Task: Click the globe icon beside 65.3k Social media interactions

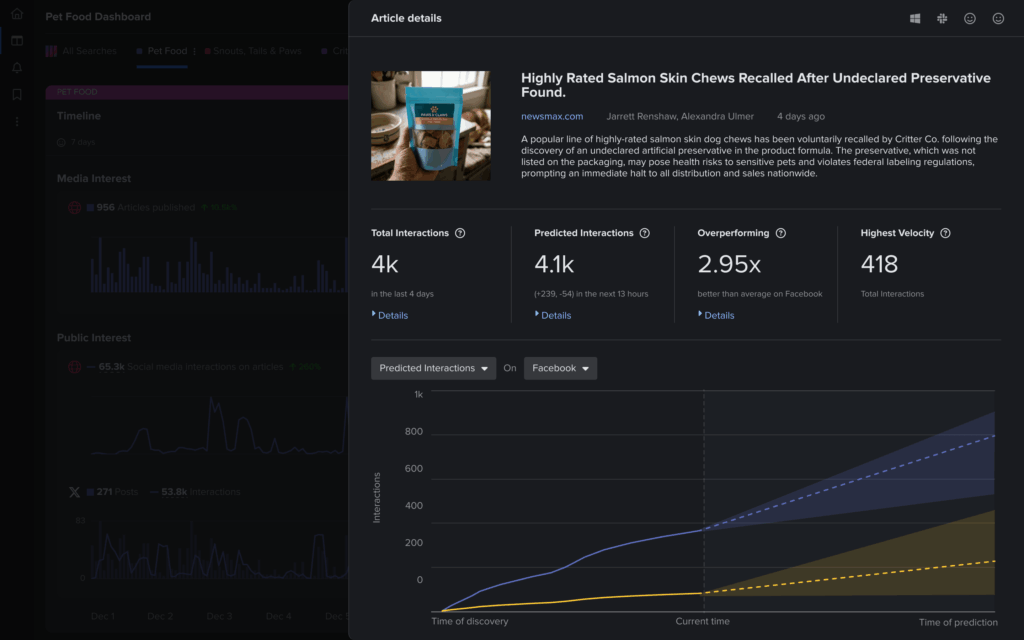Action: point(74,367)
